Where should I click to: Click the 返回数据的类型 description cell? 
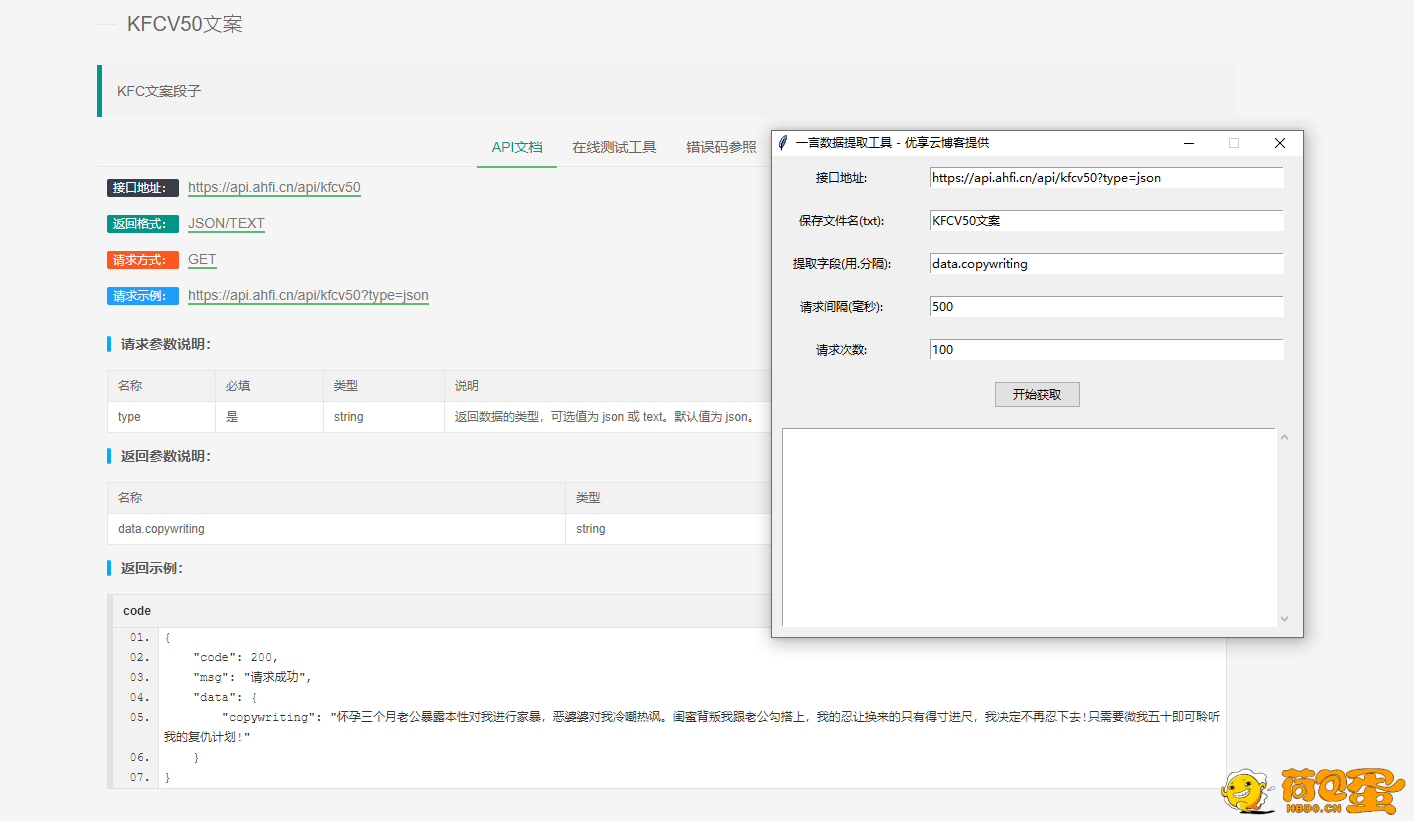(608, 417)
